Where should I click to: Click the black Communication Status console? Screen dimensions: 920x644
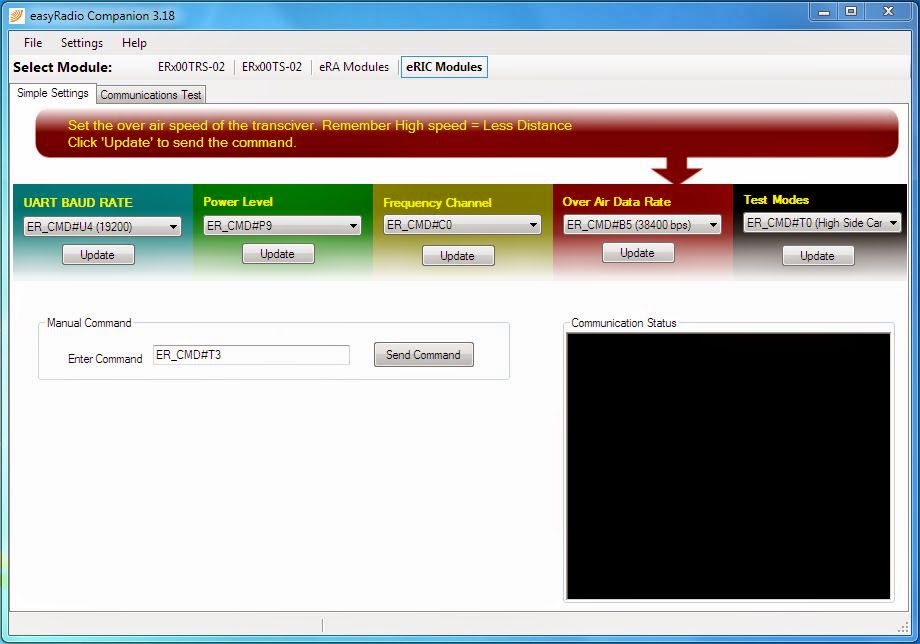[x=728, y=466]
